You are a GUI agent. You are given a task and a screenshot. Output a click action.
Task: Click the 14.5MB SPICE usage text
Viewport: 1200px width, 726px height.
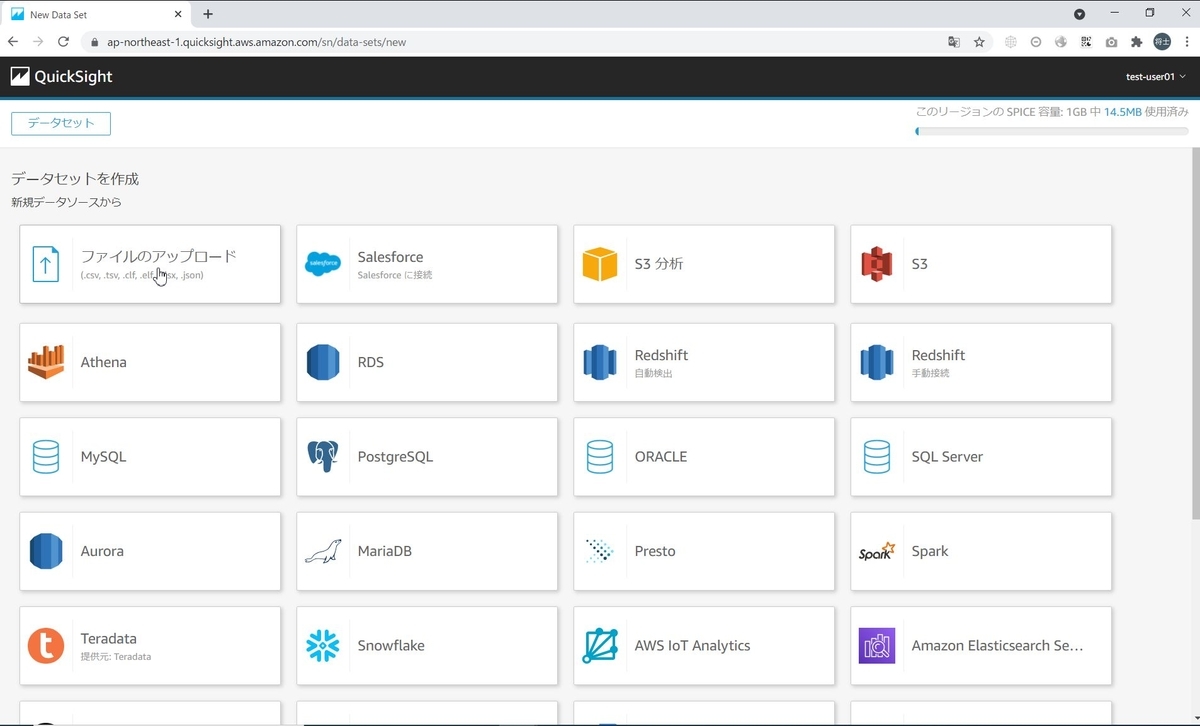[1123, 112]
